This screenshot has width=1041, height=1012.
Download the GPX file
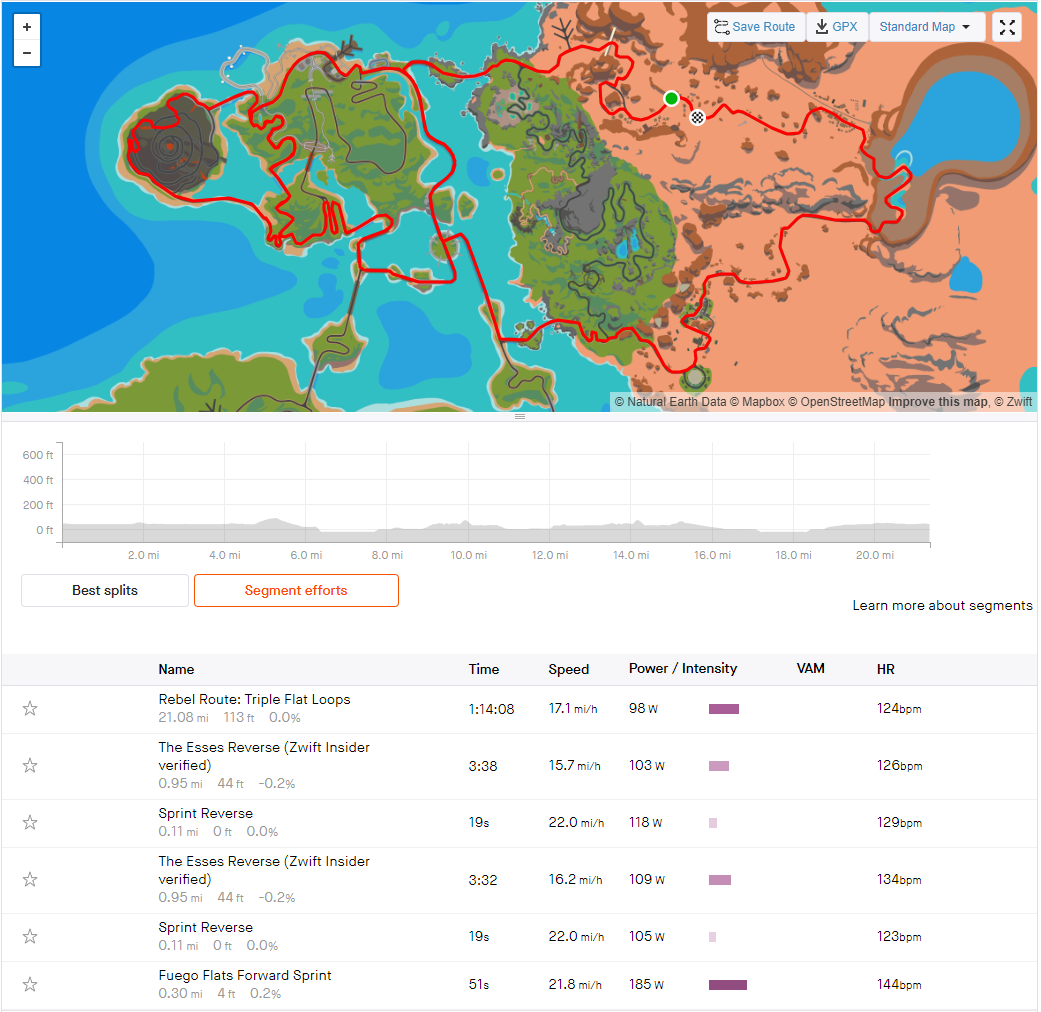[837, 27]
